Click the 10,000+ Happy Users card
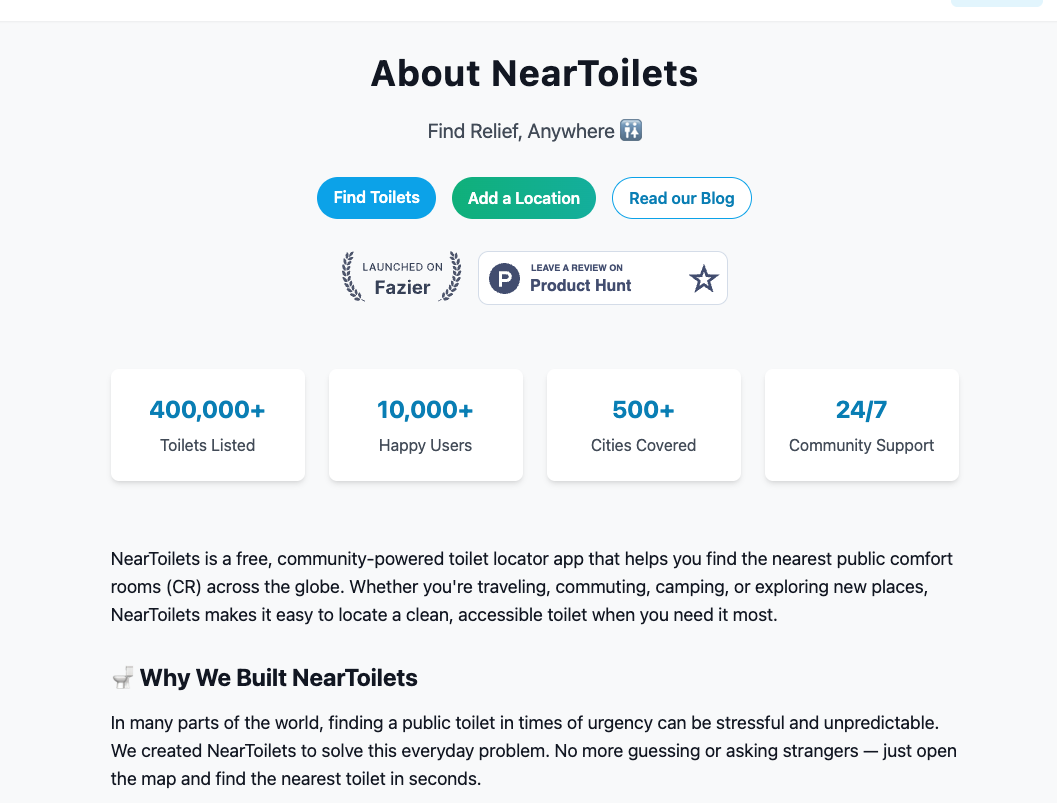 click(x=425, y=425)
